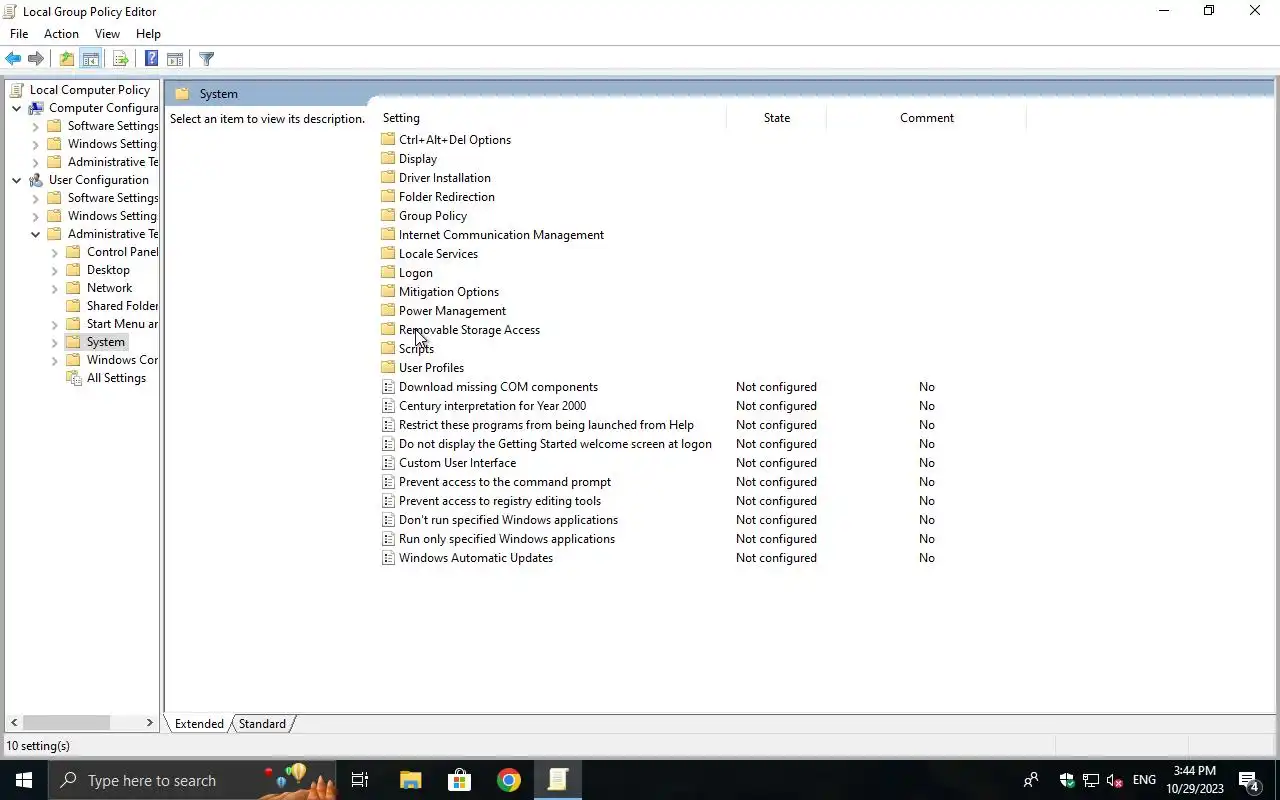Viewport: 1280px width, 800px height.
Task: Open the Windows Start button
Action: point(23,780)
